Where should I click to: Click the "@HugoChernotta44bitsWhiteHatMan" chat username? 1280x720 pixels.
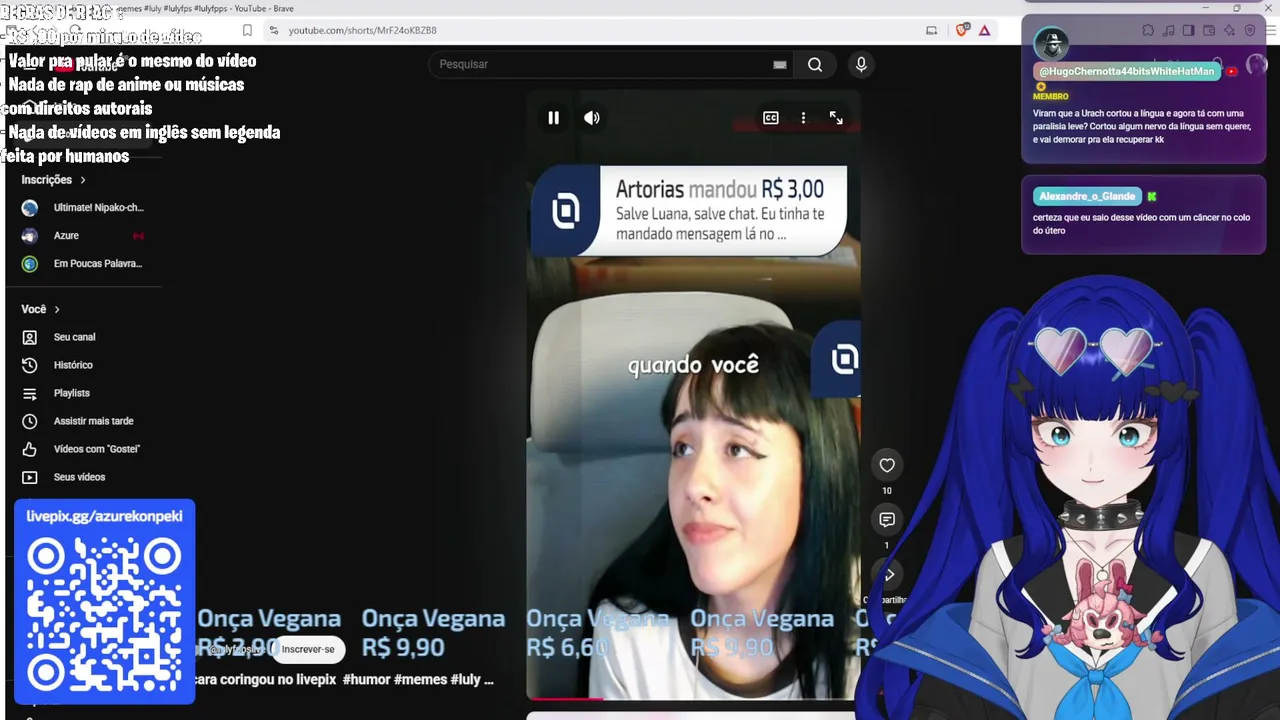(1126, 72)
